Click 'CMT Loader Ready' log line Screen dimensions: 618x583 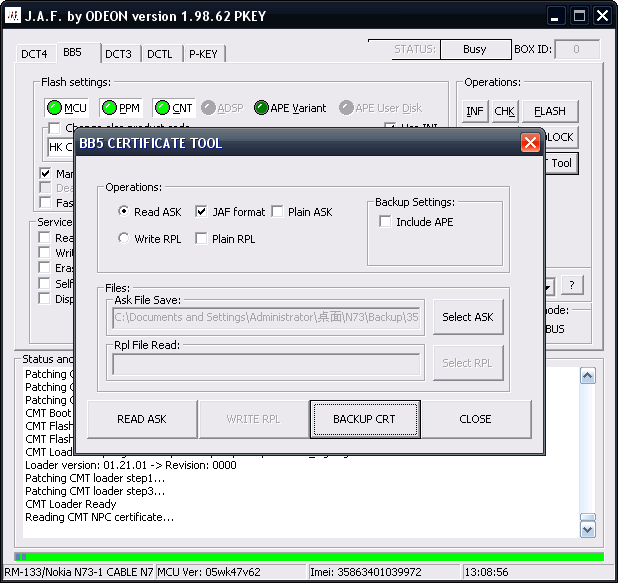(71, 504)
